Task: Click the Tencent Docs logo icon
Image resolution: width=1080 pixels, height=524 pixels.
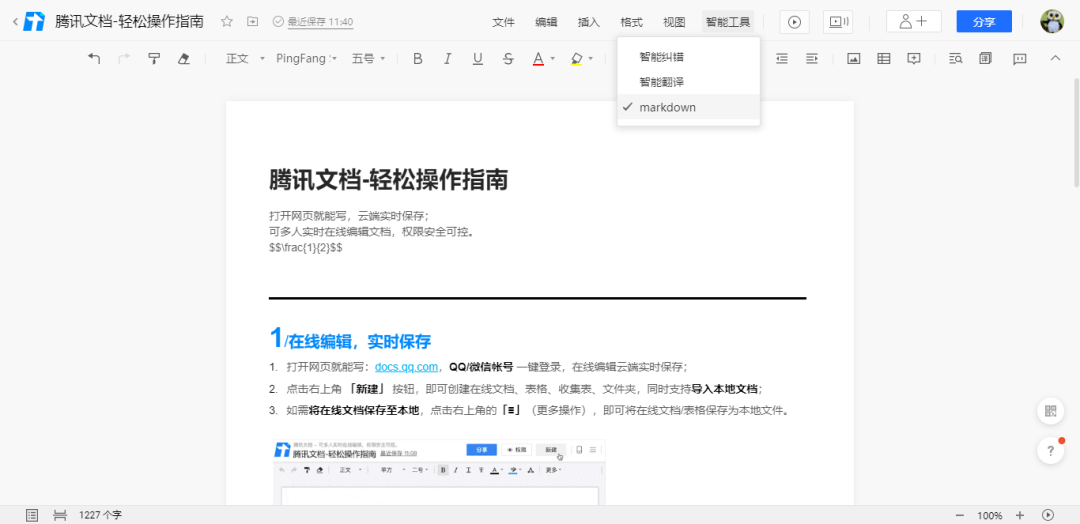Action: tap(34, 22)
